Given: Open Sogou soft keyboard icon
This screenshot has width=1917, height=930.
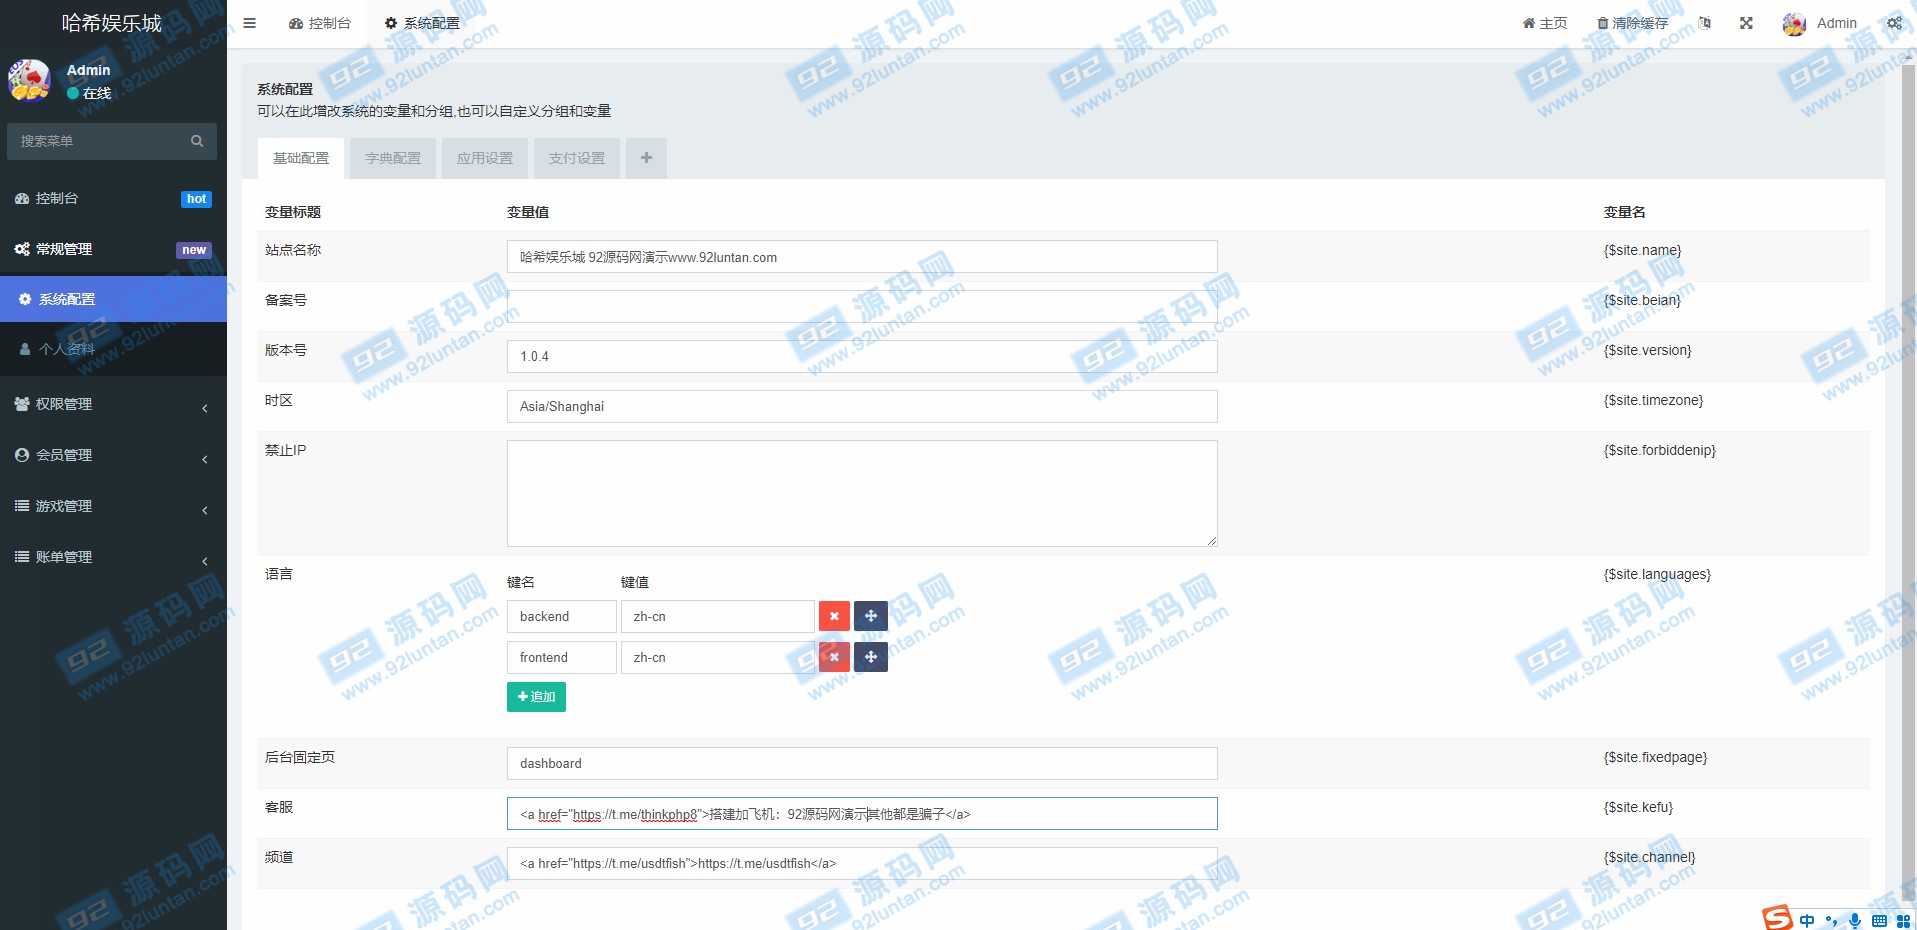Looking at the screenshot, I should pos(1879,921).
